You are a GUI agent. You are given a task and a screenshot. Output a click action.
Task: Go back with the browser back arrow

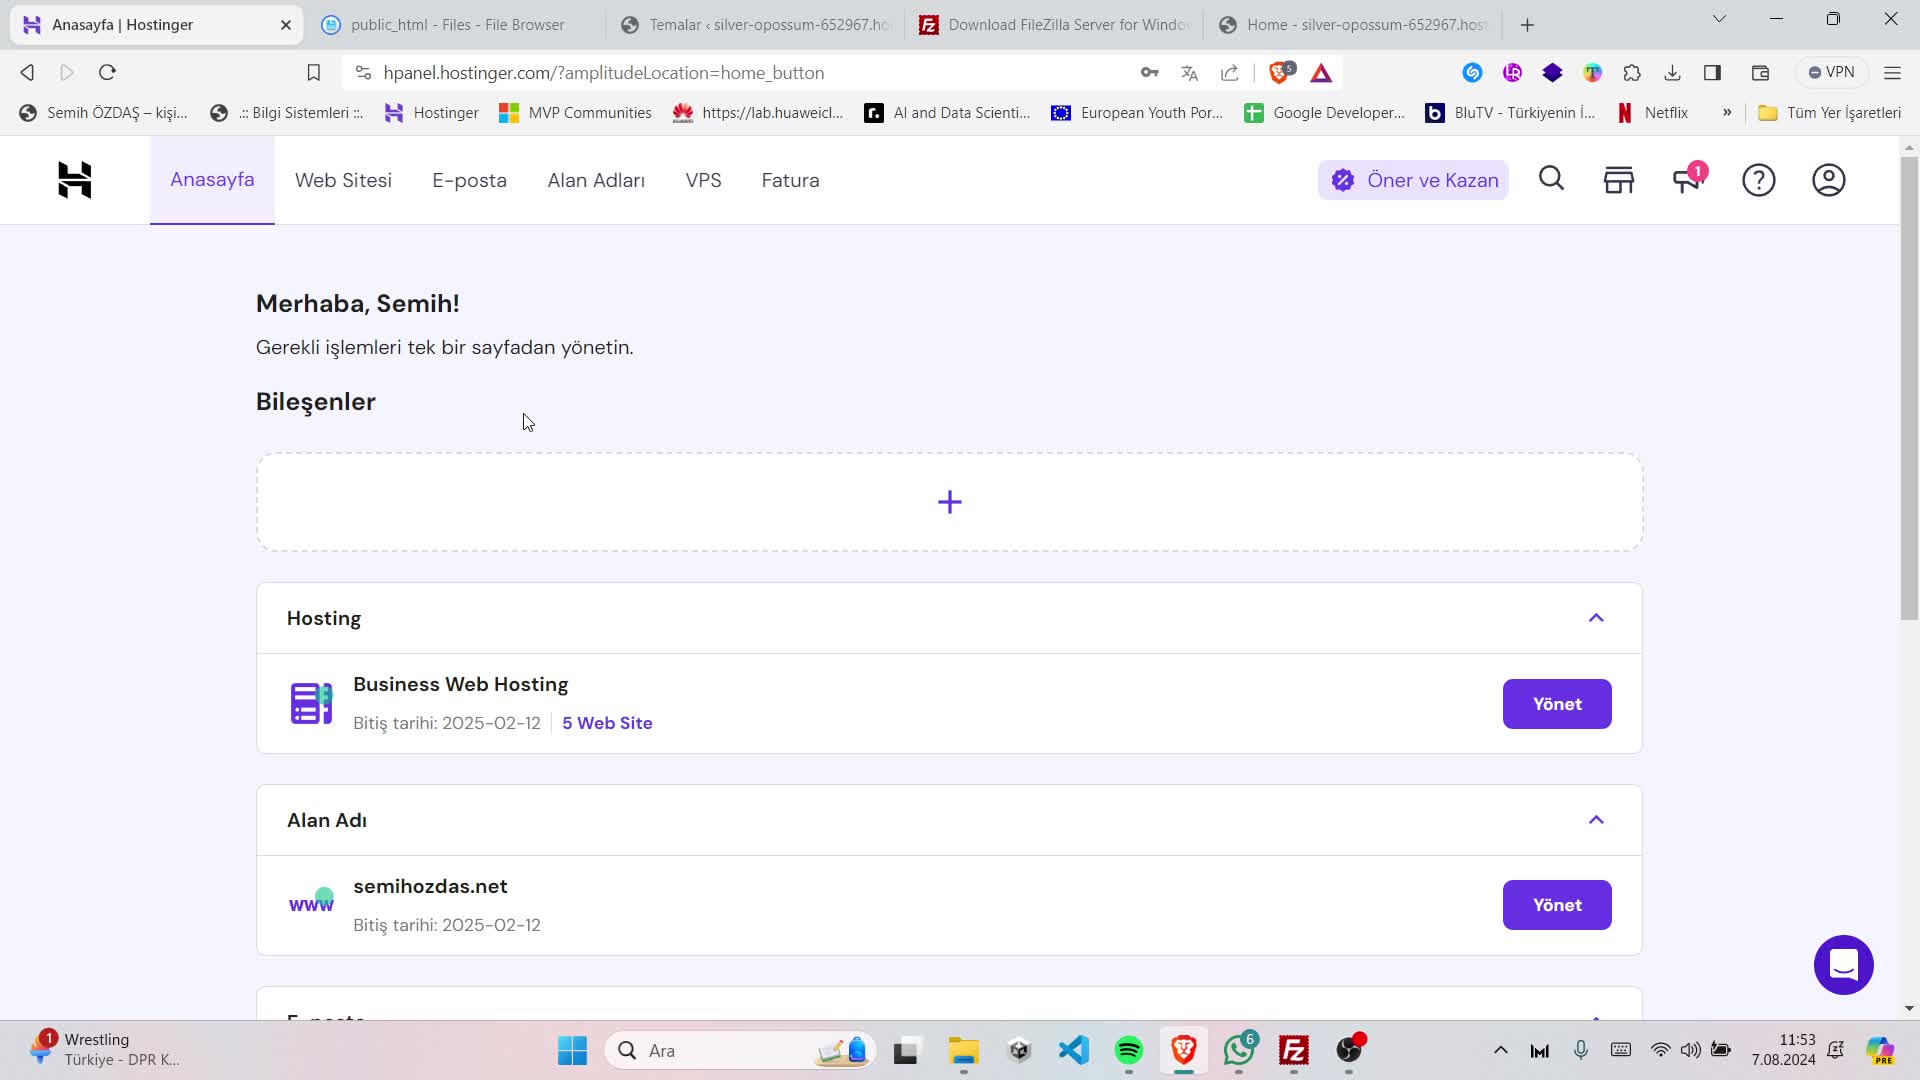click(x=28, y=72)
